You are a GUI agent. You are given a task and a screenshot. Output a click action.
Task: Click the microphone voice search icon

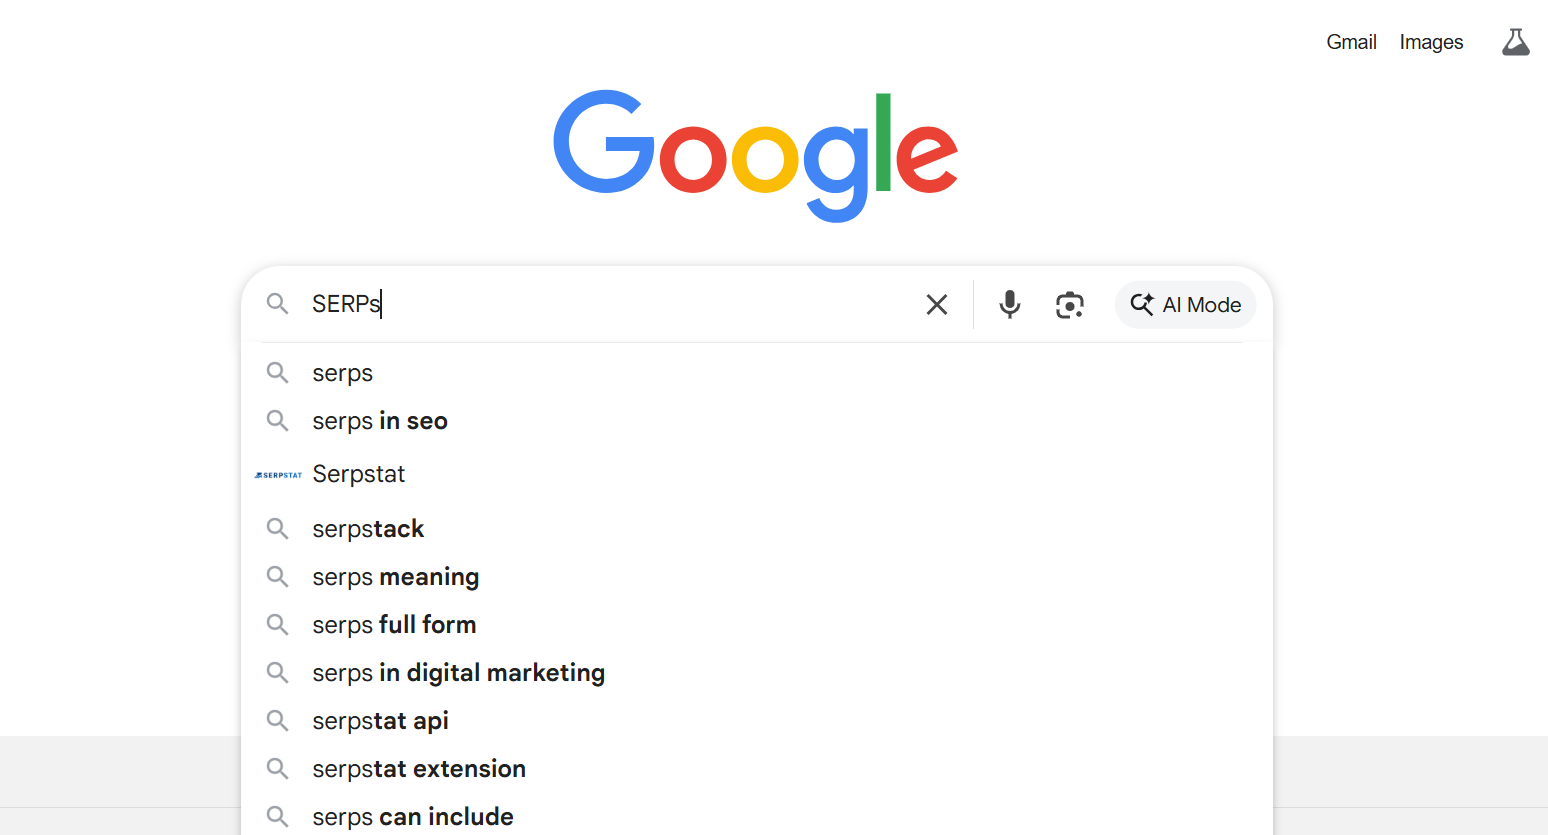1010,304
